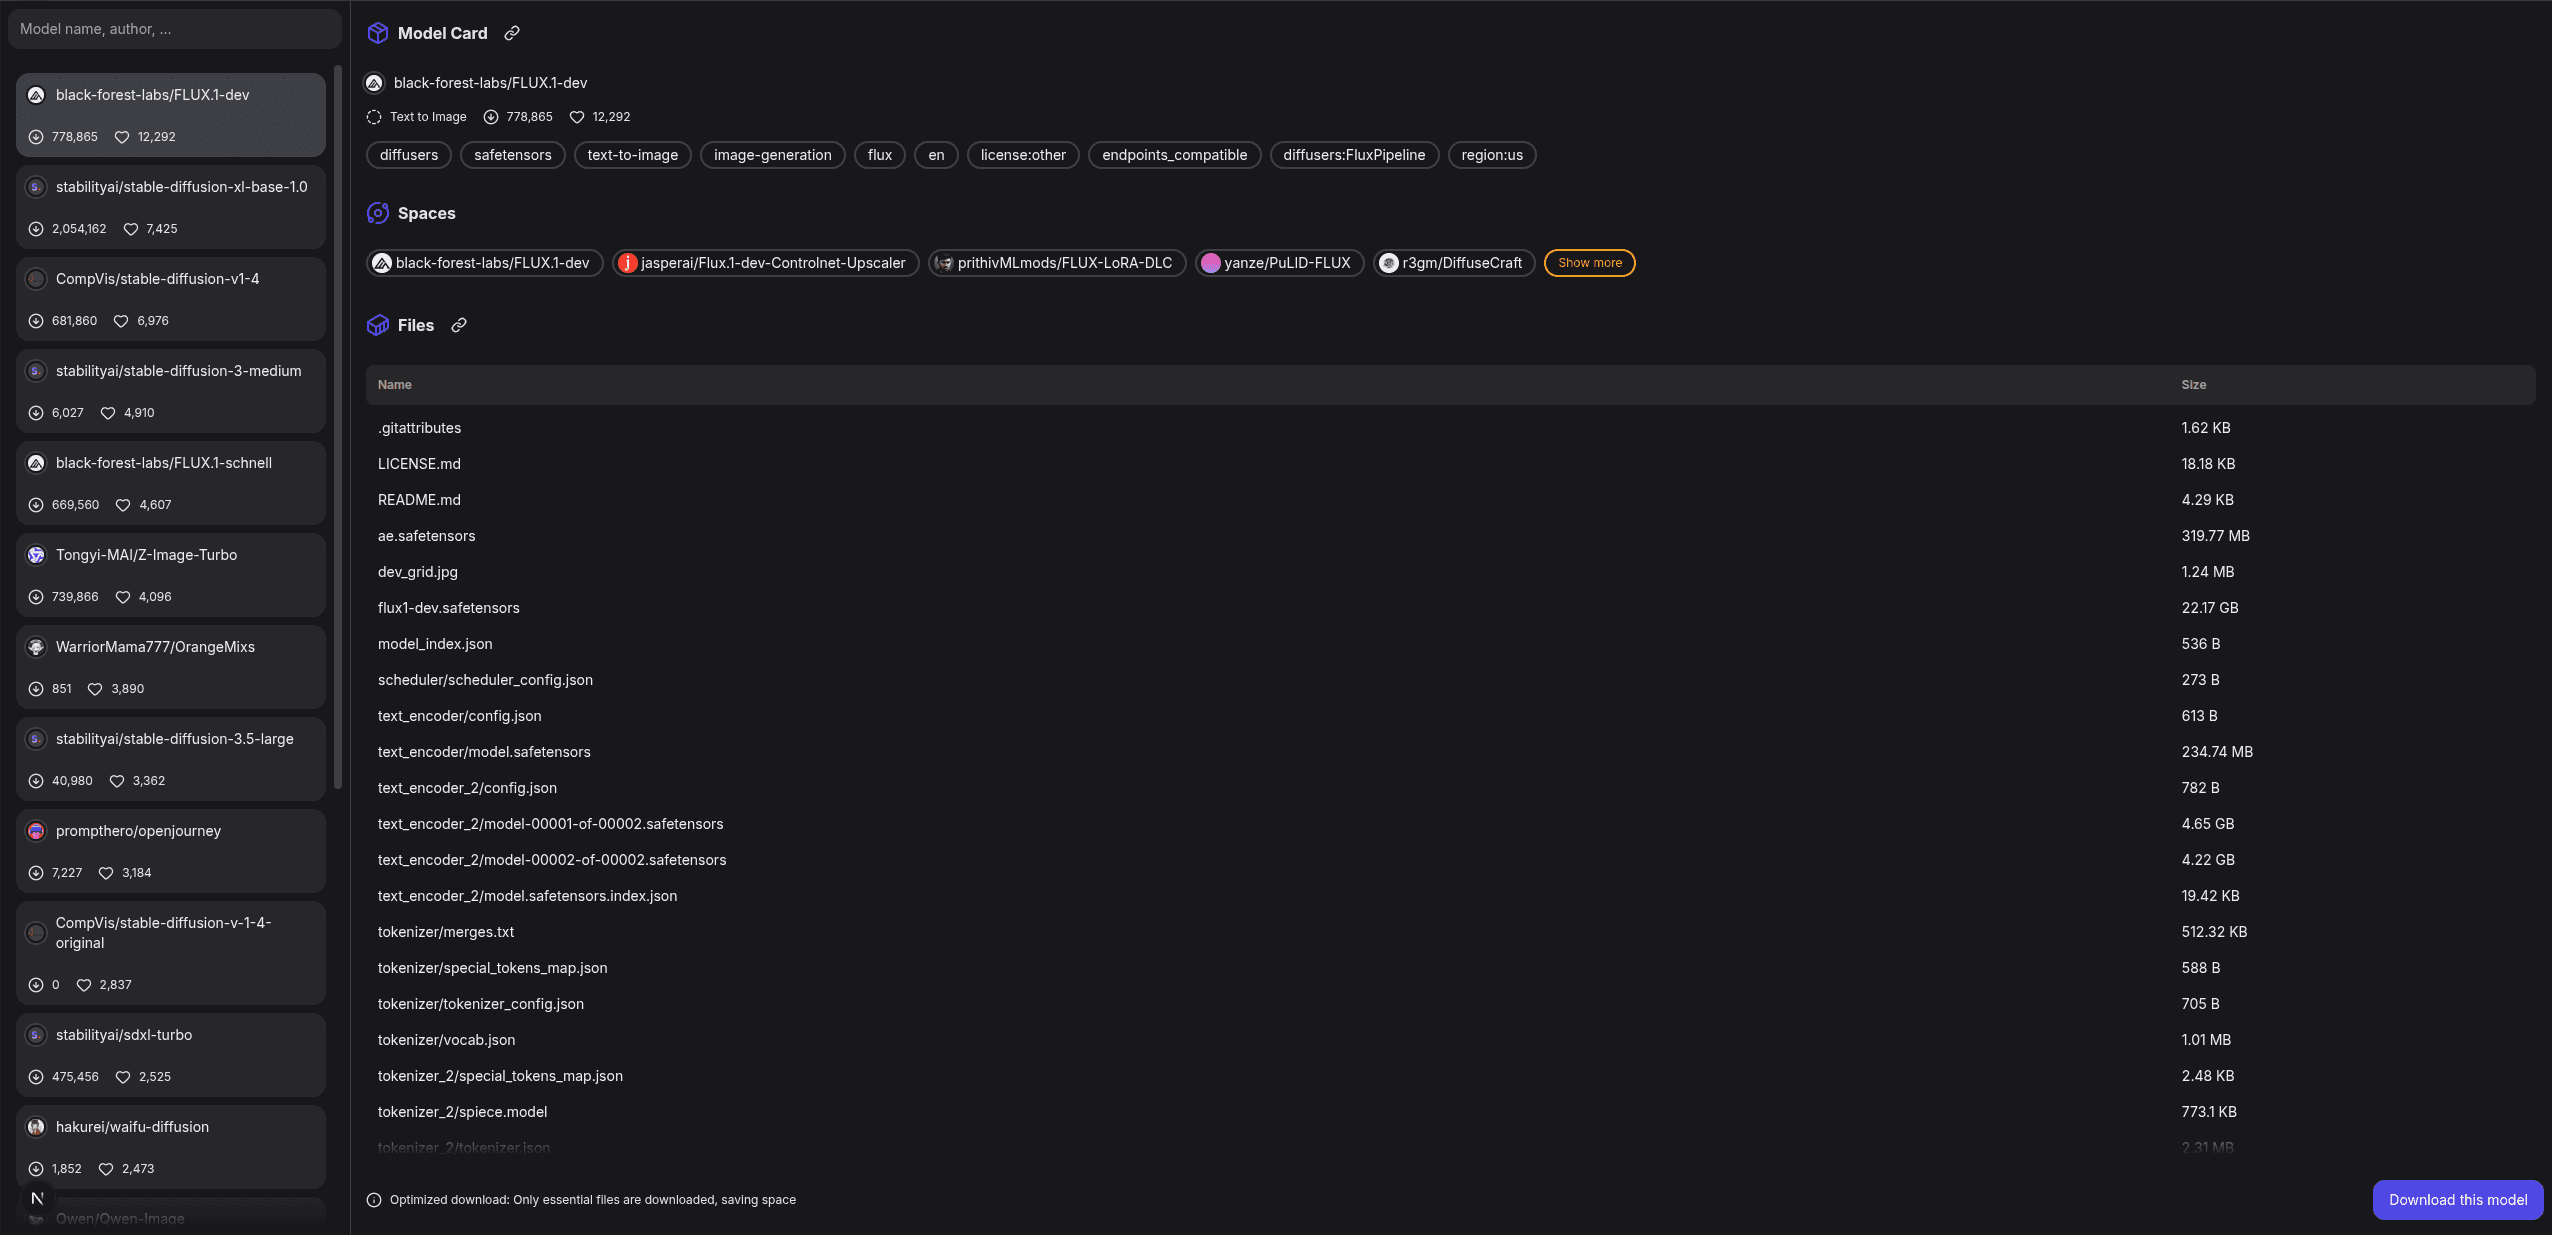The height and width of the screenshot is (1235, 2552).
Task: Click the jasperai avatar on the Controlnet-Upscaler chip
Action: pos(628,262)
